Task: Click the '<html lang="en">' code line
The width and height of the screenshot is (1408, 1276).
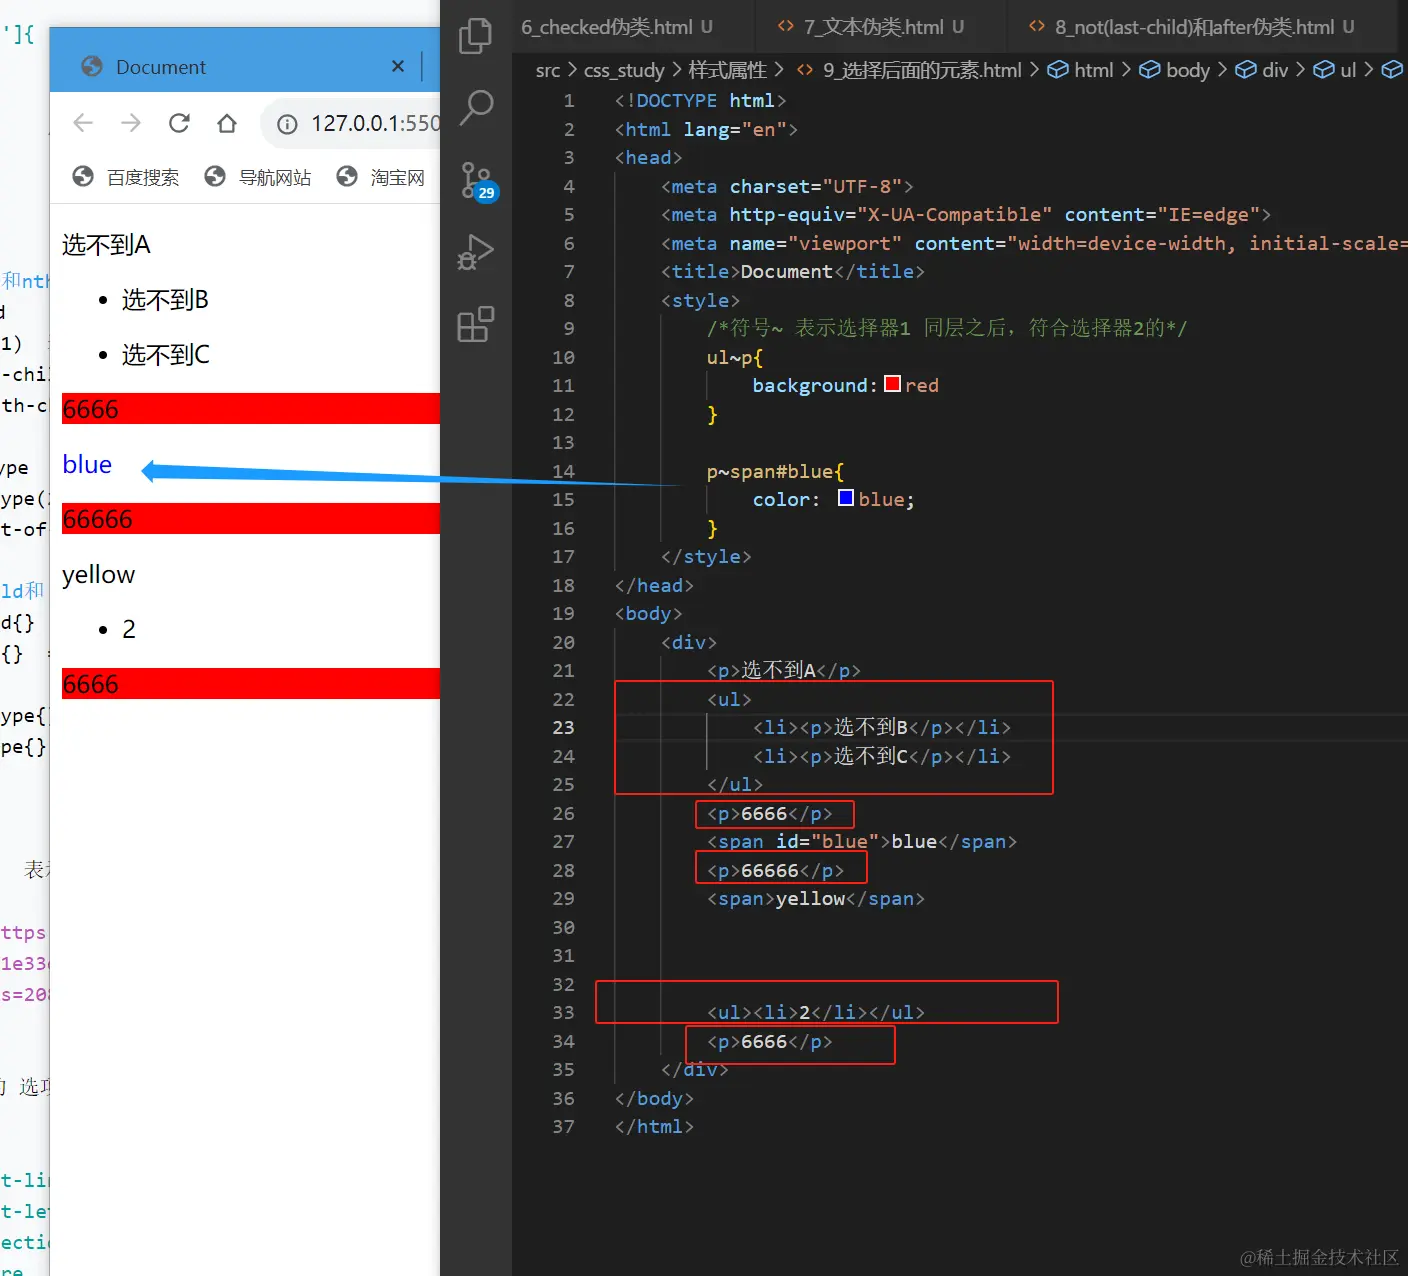Action: [x=706, y=129]
